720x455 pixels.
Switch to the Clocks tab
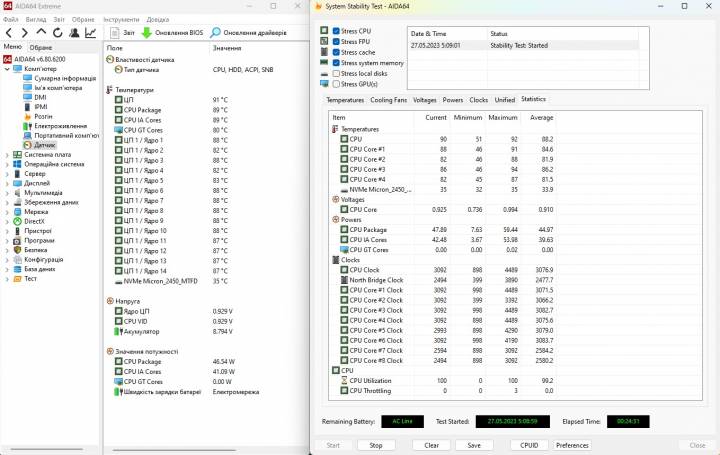478,100
